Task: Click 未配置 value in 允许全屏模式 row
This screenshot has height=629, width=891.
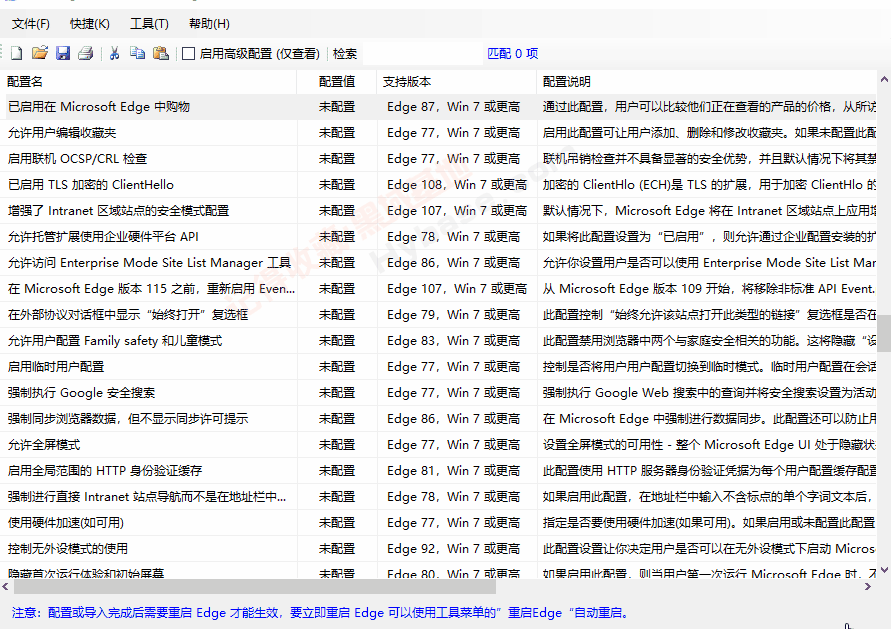Action: click(337, 445)
